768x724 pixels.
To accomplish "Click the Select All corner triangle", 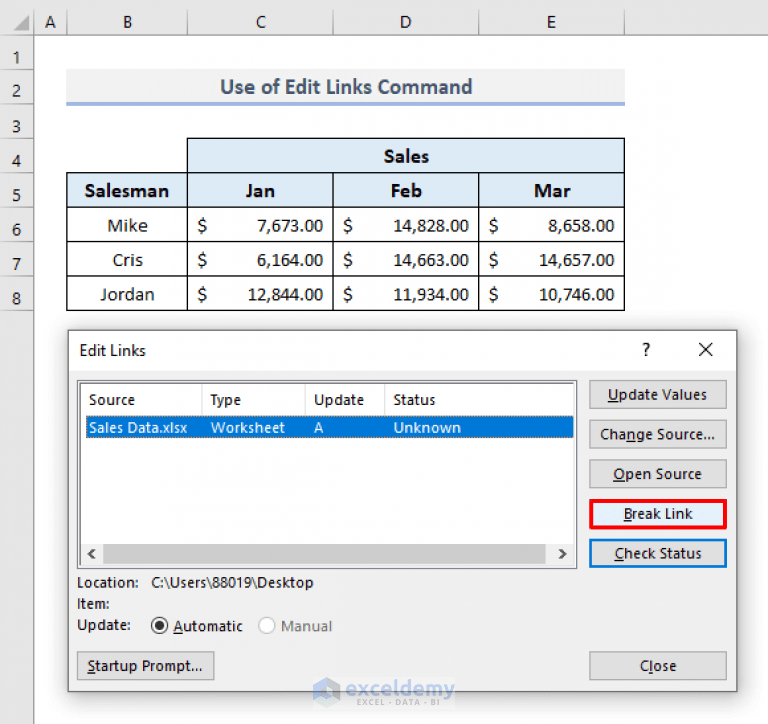I will [x=20, y=22].
